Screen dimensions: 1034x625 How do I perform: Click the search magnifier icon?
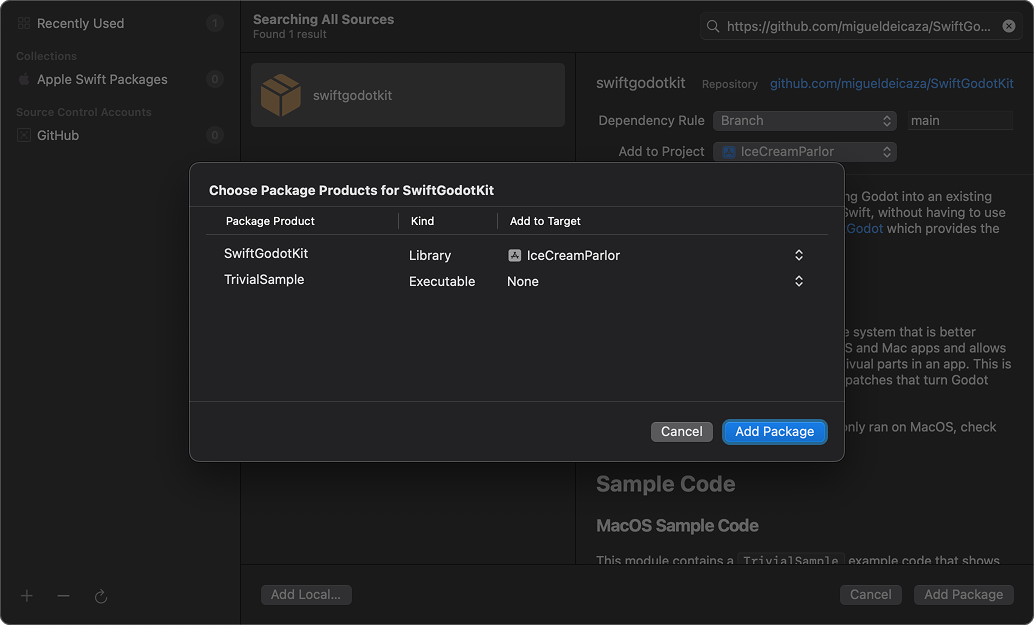tap(713, 26)
